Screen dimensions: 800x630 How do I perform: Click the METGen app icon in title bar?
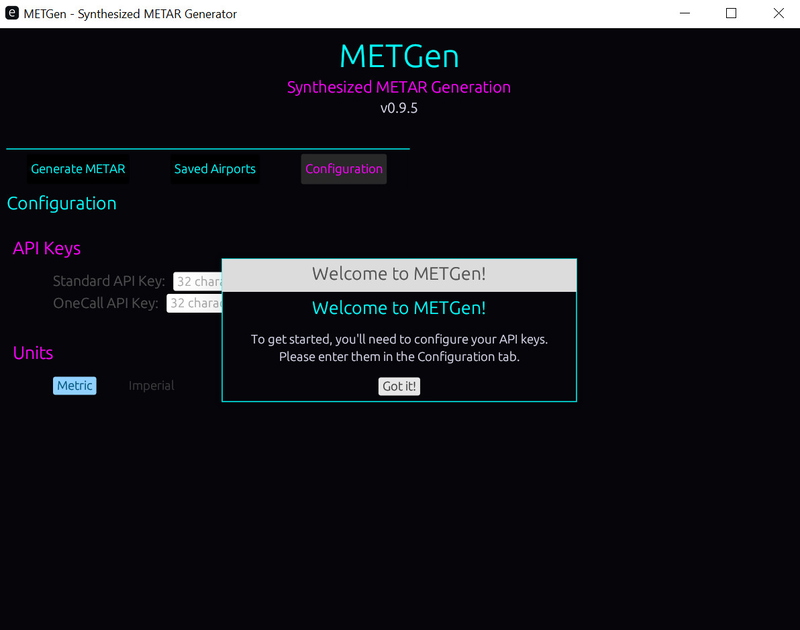click(x=14, y=14)
